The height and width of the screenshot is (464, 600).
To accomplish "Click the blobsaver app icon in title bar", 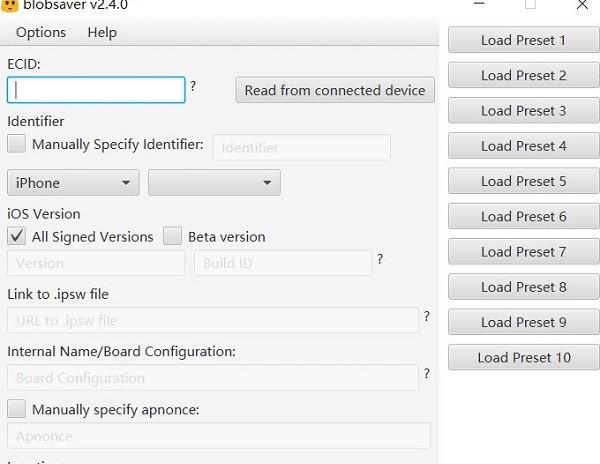I will [x=9, y=5].
